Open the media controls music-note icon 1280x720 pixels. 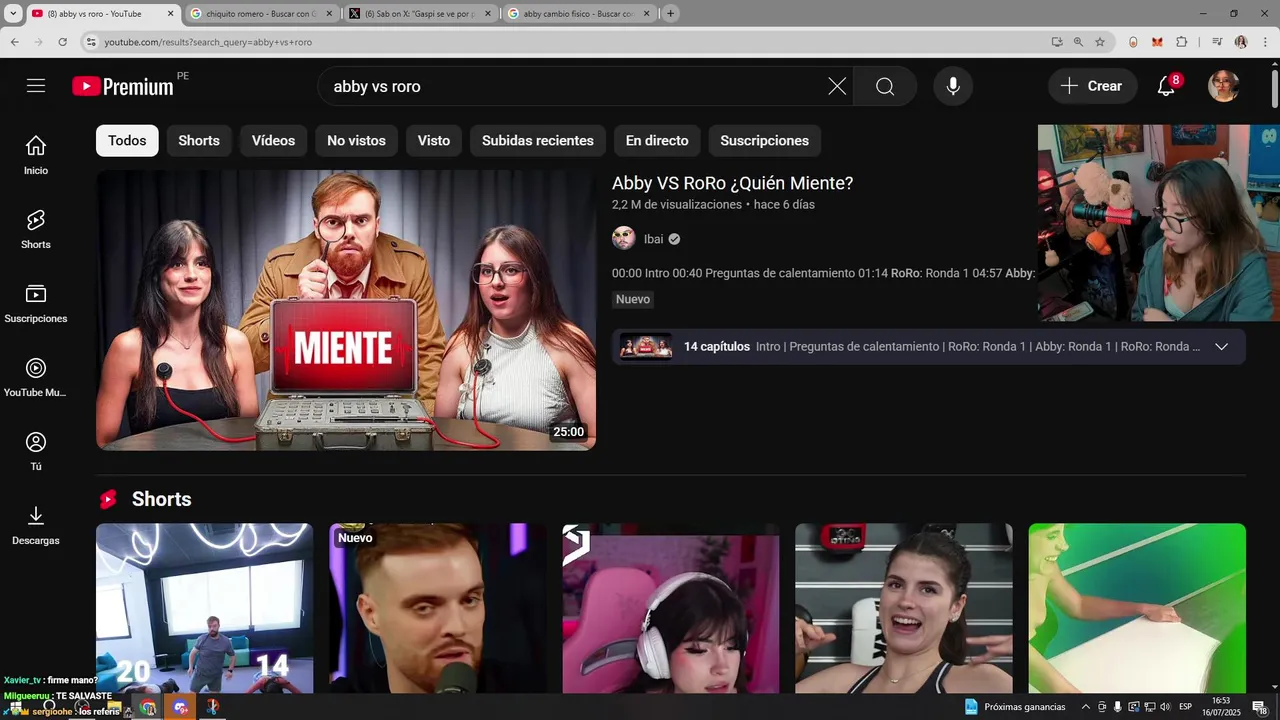(1217, 42)
